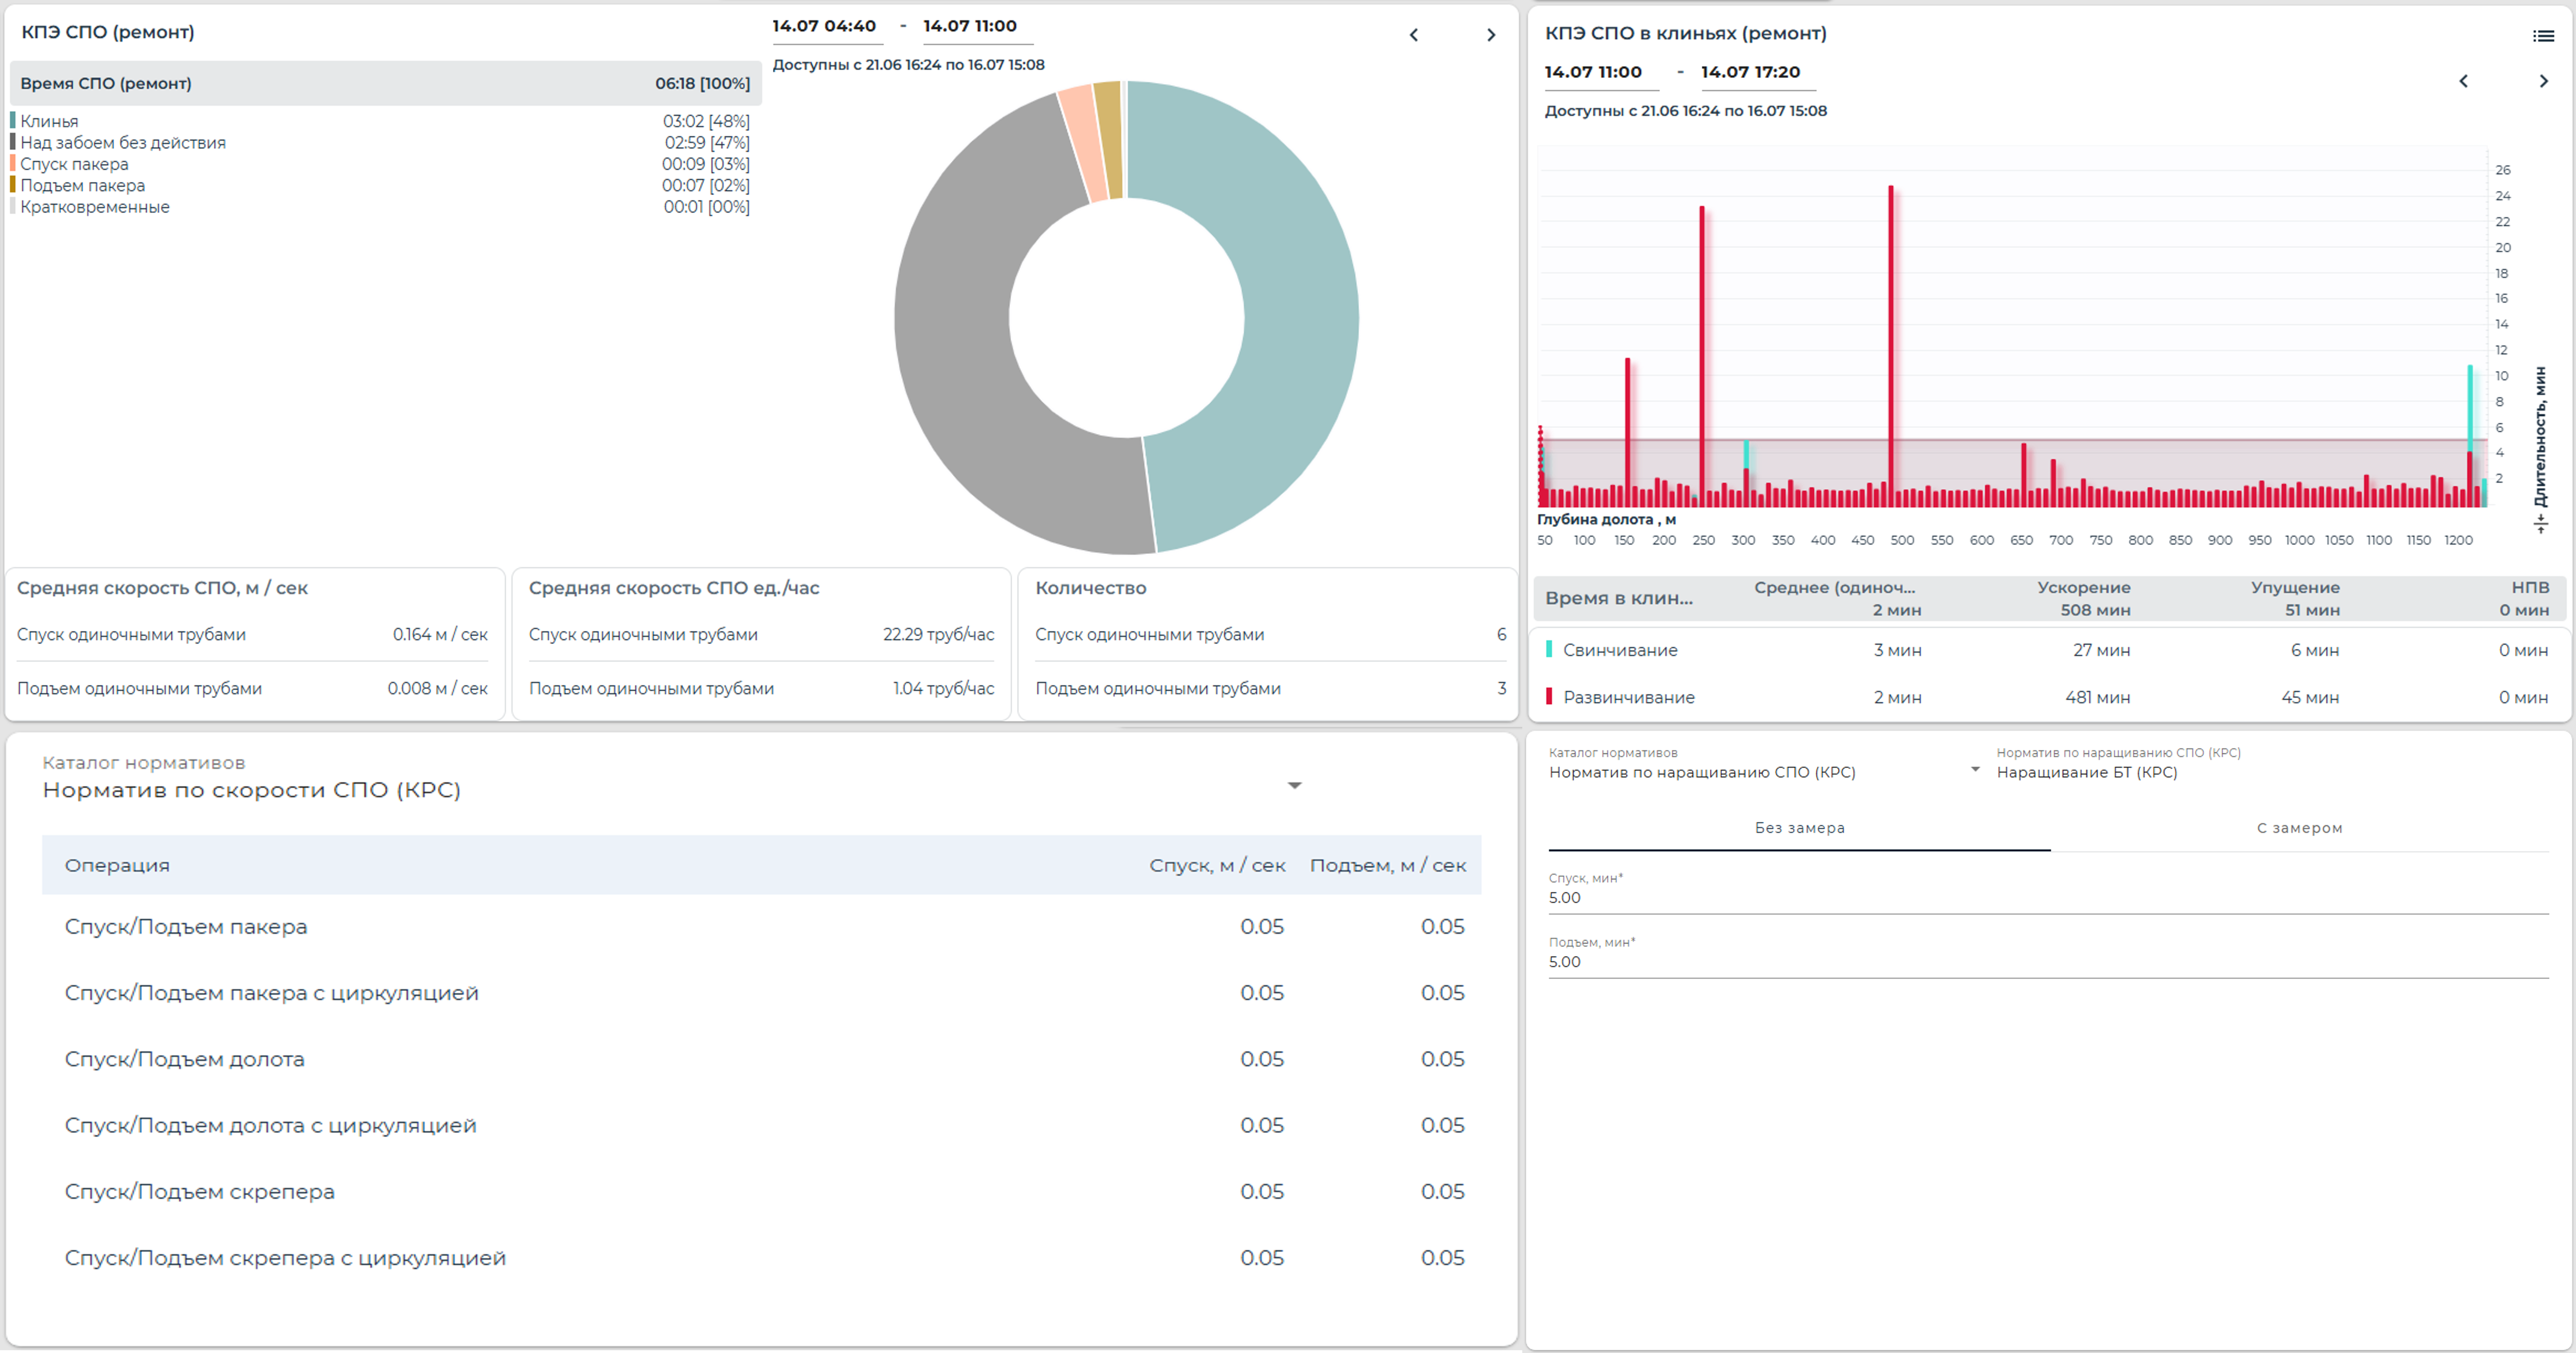Click Ускорение column header
The image size is (2576, 1353).
coord(2084,588)
